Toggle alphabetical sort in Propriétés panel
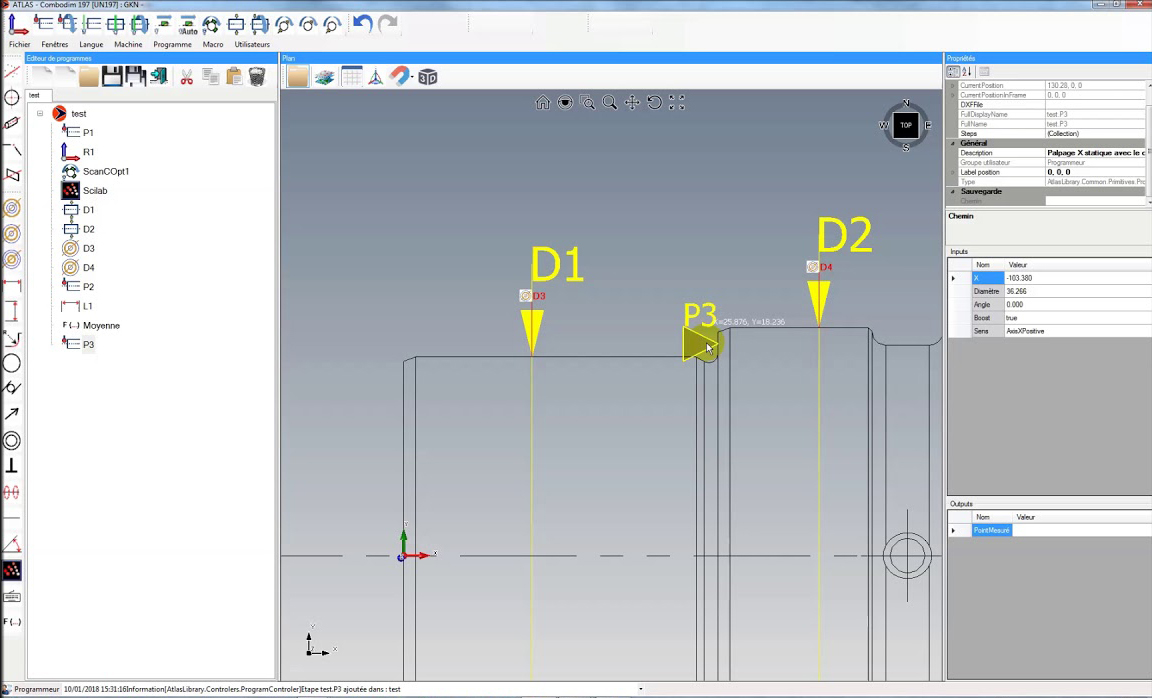The height and width of the screenshot is (698, 1152). click(967, 72)
